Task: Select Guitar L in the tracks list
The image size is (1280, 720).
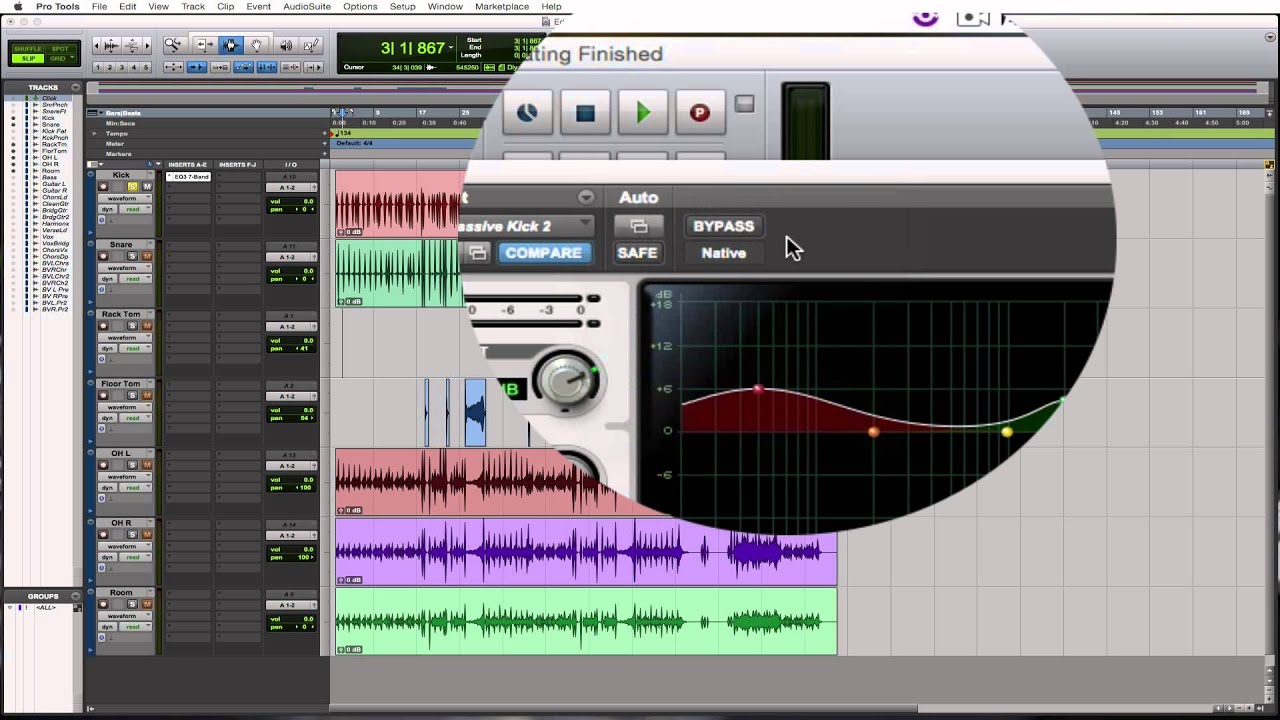Action: 53,184
